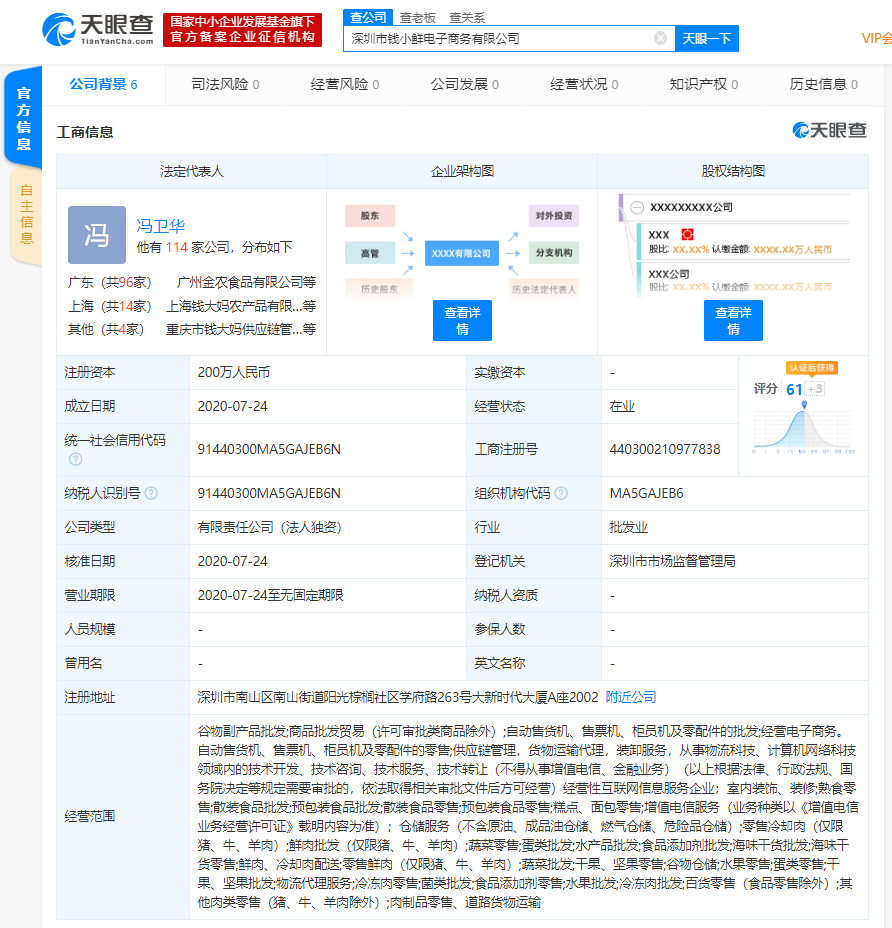892x928 pixels.
Task: Switch search mode to 查老板
Action: click(x=417, y=17)
